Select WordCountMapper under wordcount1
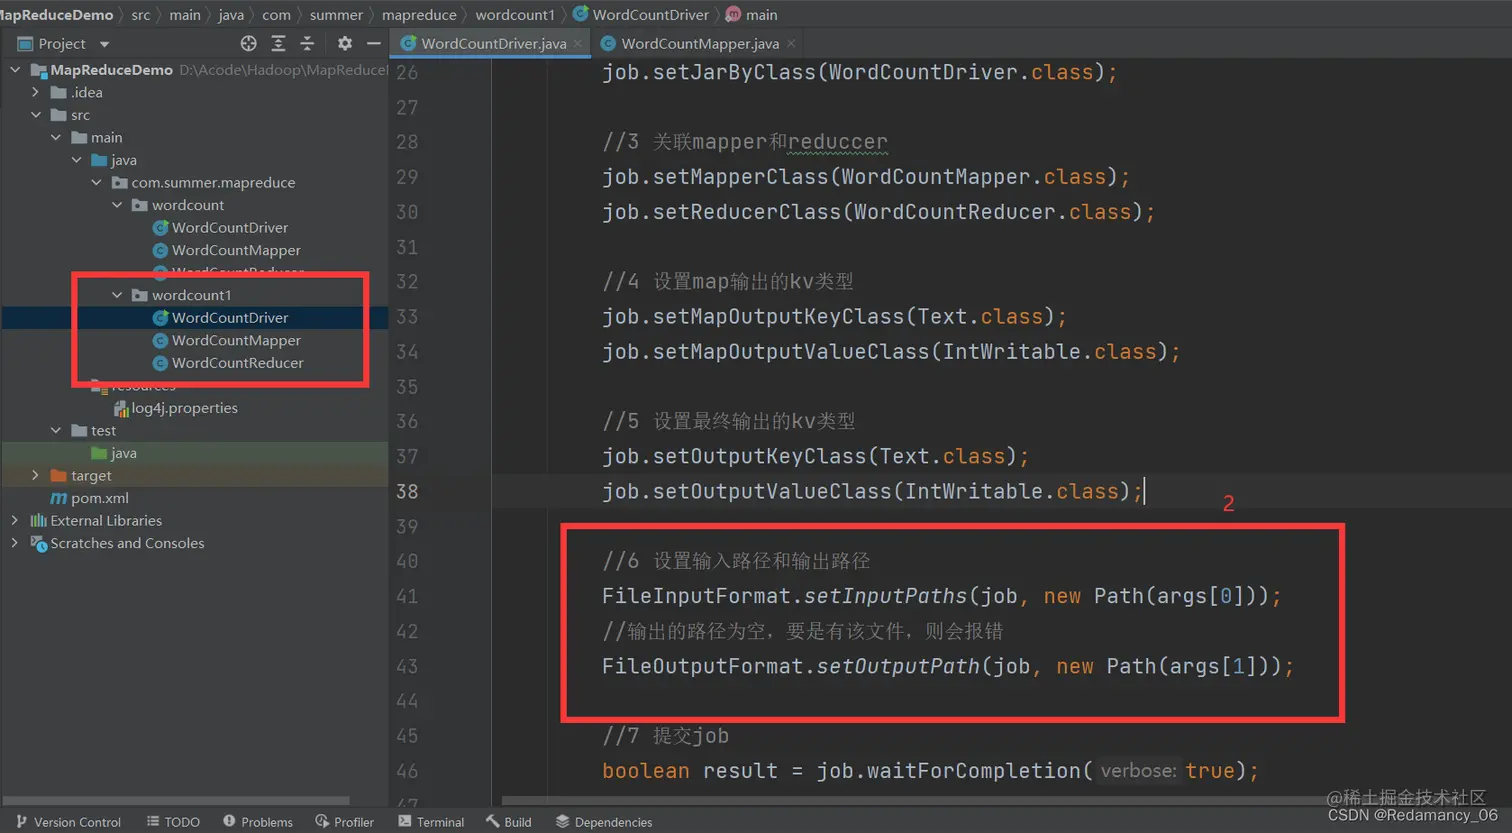 pos(236,340)
